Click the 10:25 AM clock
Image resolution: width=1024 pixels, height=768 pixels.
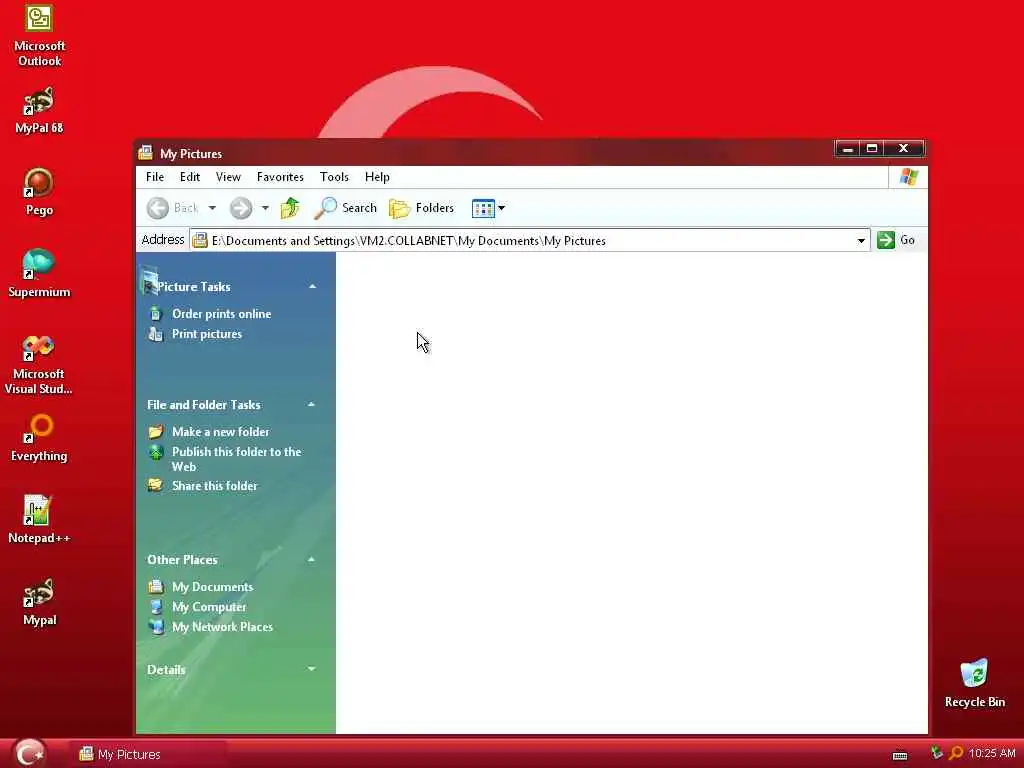point(992,753)
